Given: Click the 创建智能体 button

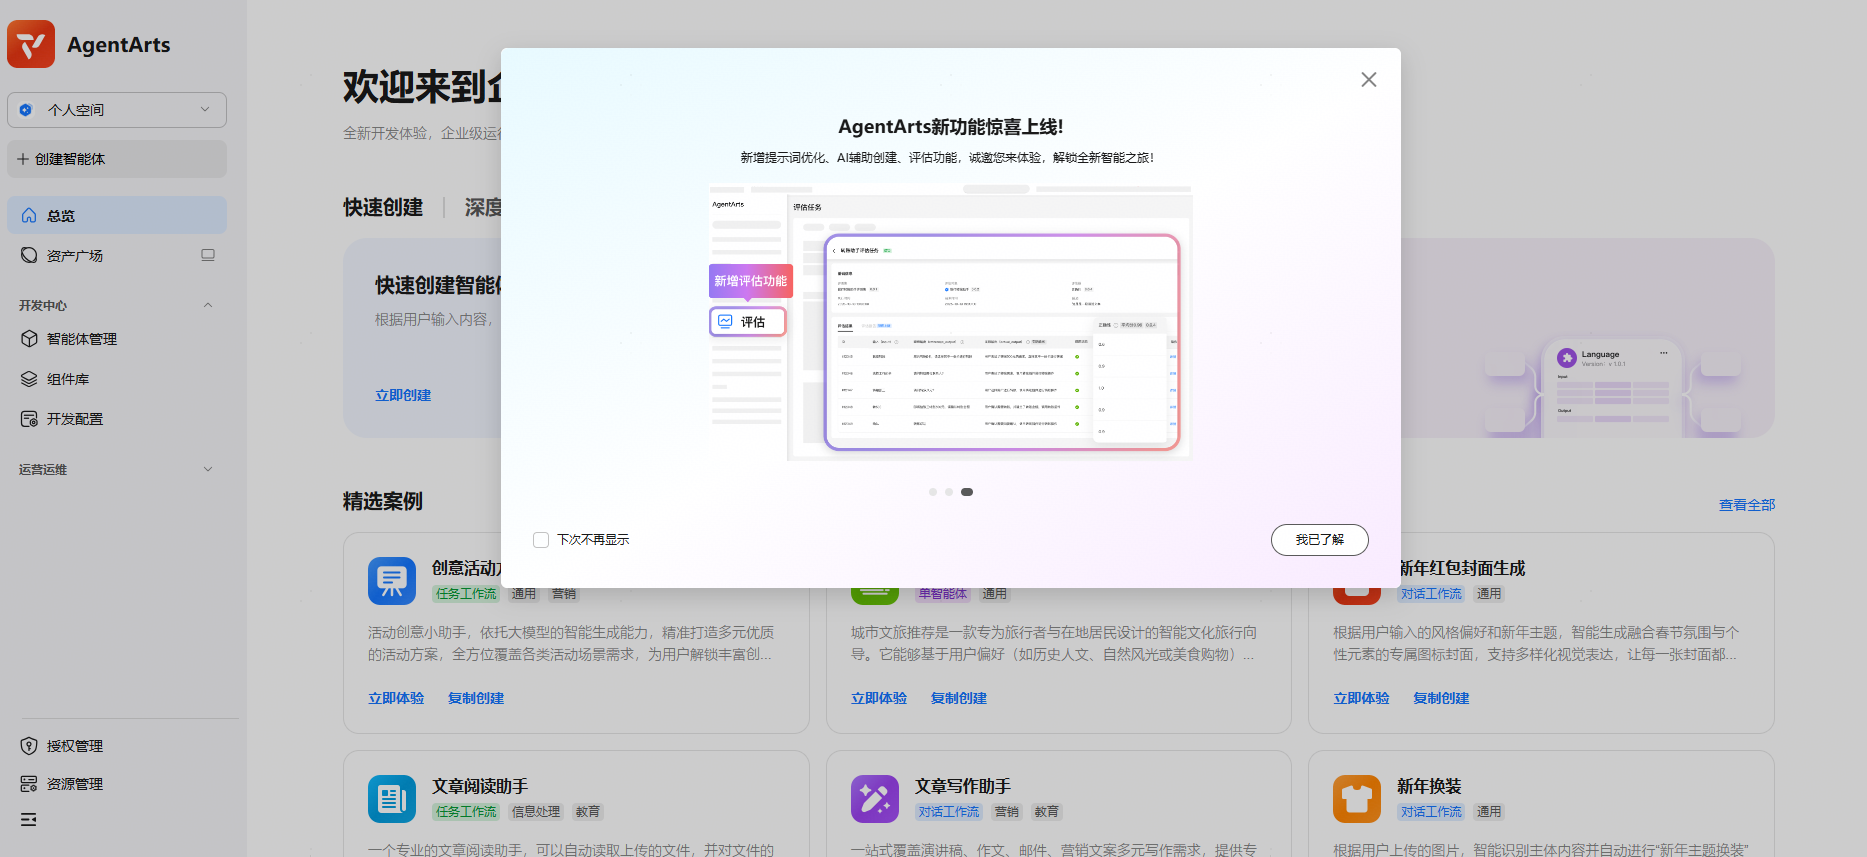Looking at the screenshot, I should (x=117, y=159).
